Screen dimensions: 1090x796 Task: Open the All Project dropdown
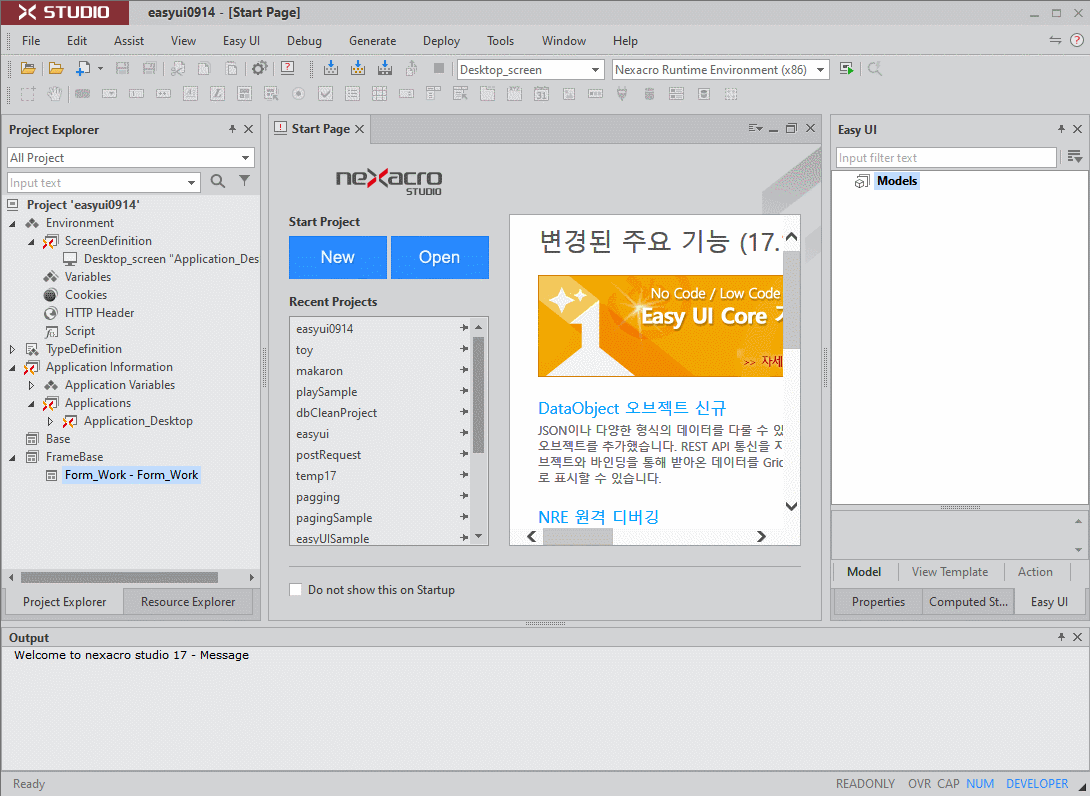244,158
